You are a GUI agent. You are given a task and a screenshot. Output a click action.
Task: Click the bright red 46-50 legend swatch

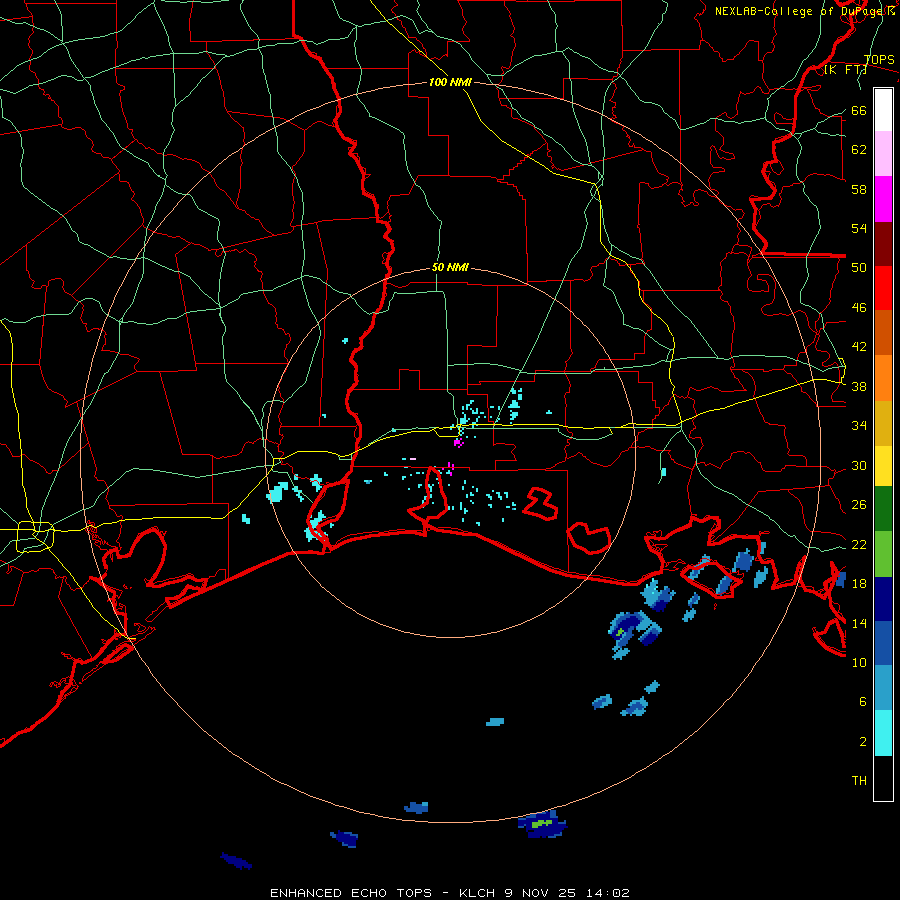click(x=883, y=288)
